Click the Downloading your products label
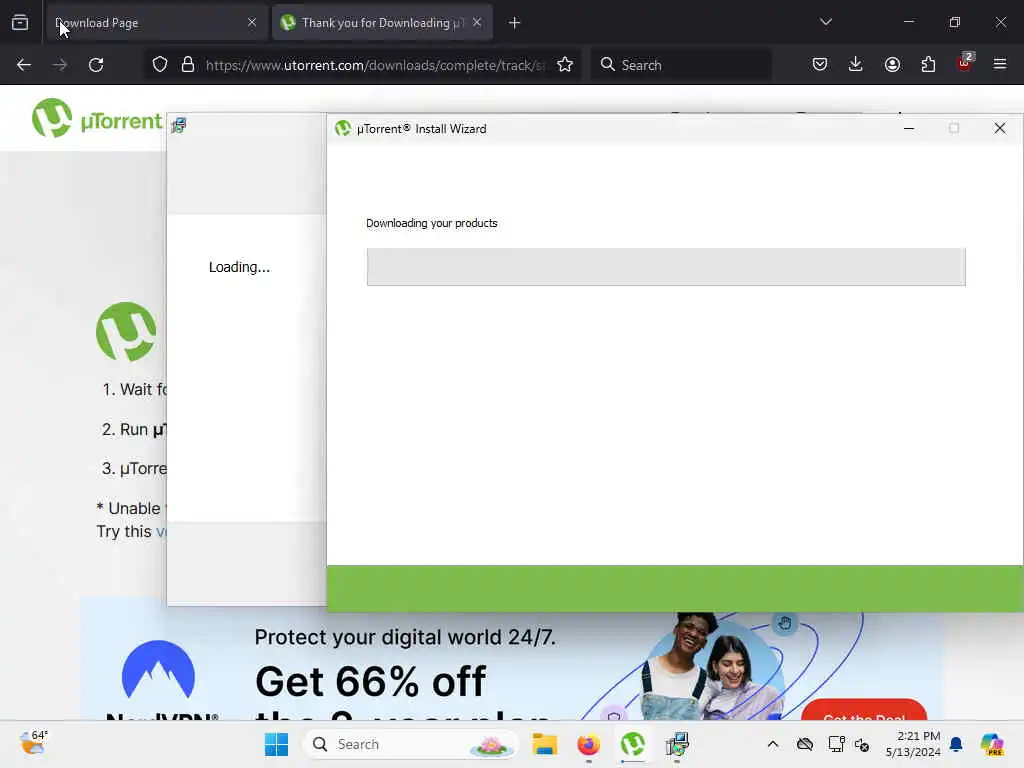Image resolution: width=1024 pixels, height=768 pixels. tap(432, 223)
